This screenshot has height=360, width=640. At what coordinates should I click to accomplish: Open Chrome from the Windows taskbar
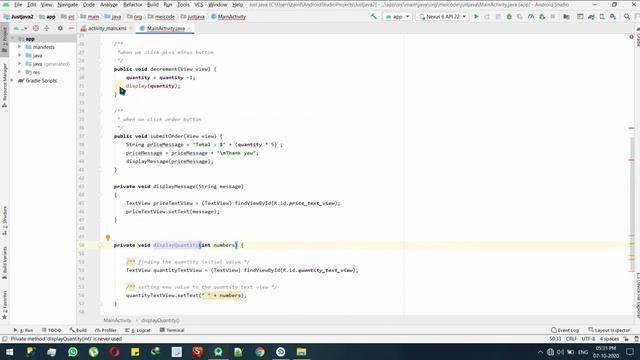pyautogui.click(x=260, y=351)
